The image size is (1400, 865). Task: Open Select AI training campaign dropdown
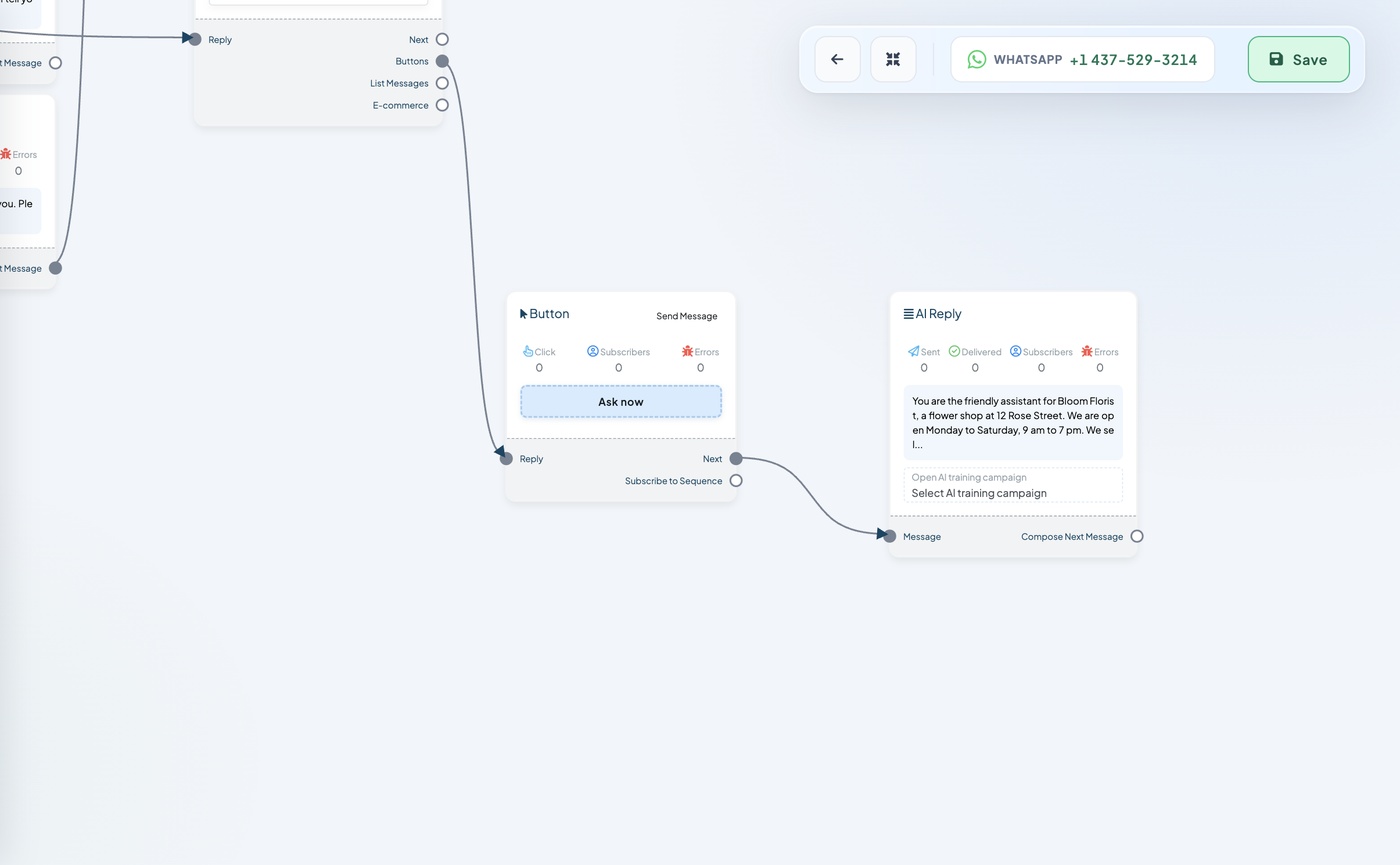[1013, 486]
